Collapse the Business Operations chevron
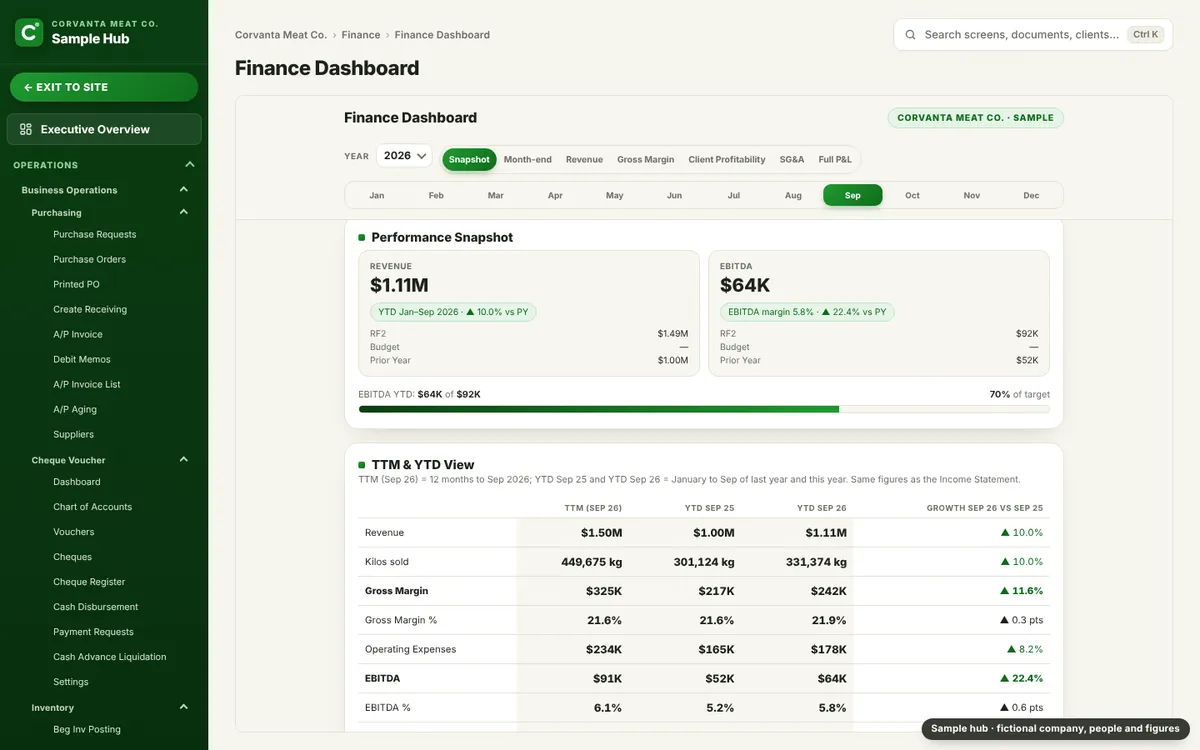Image resolution: width=1200 pixels, height=750 pixels. (x=184, y=190)
